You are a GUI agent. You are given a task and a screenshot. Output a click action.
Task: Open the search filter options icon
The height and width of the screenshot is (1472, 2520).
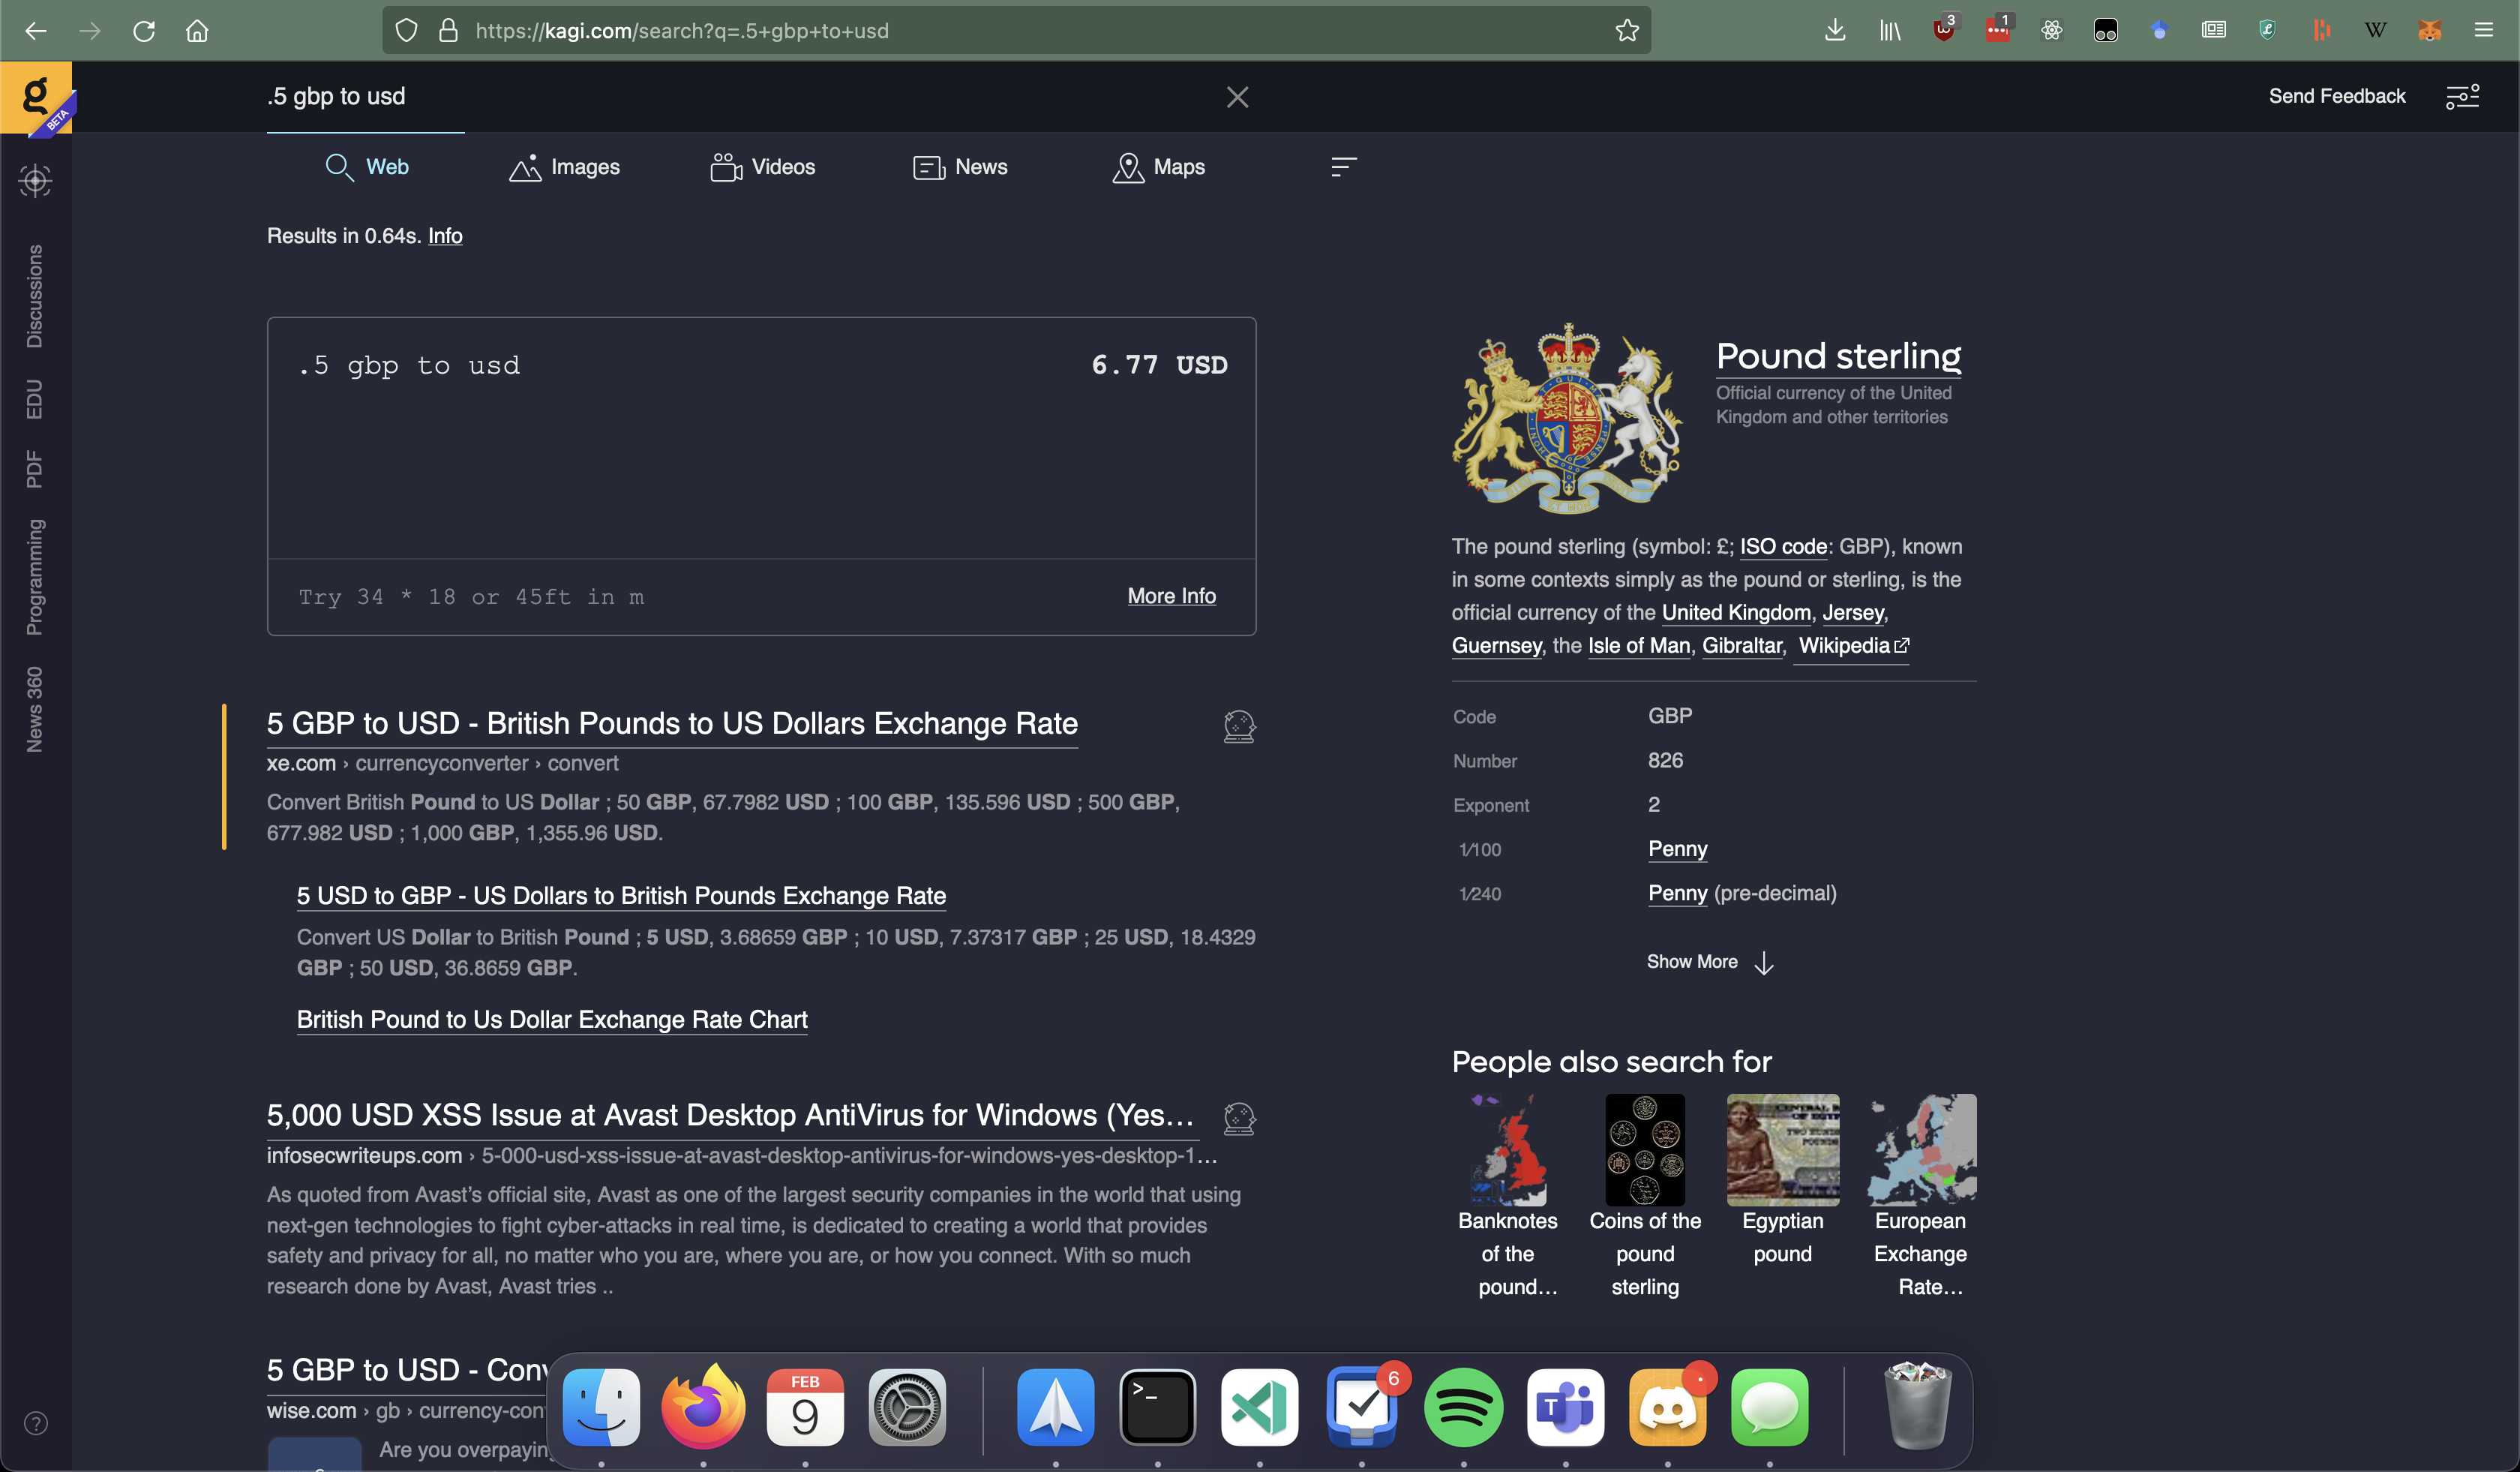coord(1343,167)
